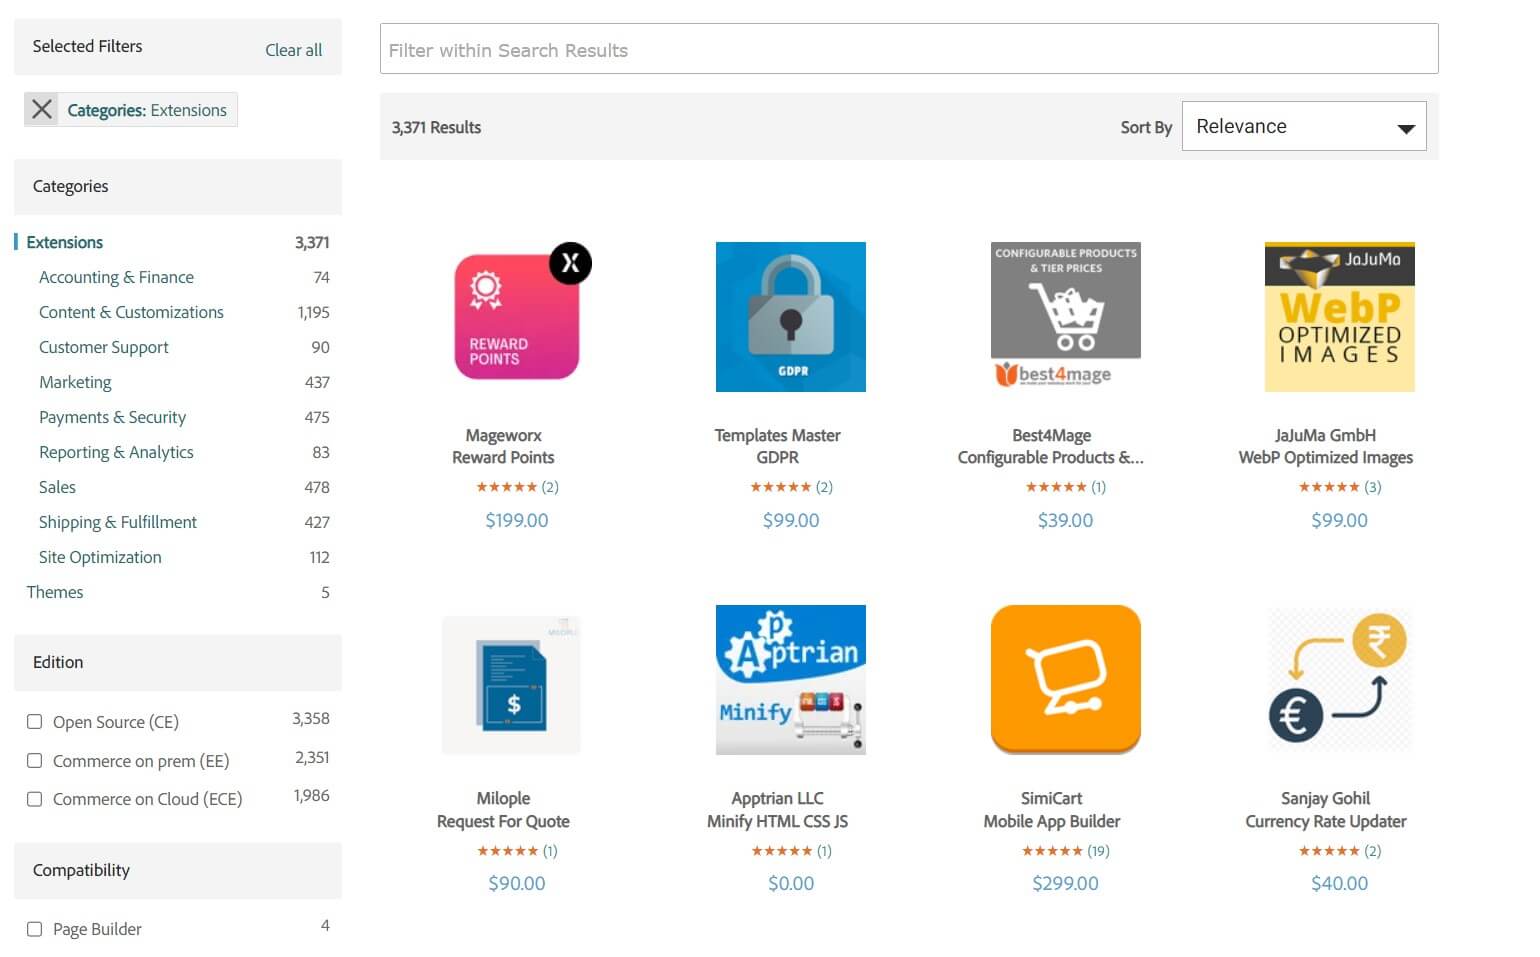Click the star rating for Best4Mage product
The image size is (1540, 957).
coord(1055,487)
